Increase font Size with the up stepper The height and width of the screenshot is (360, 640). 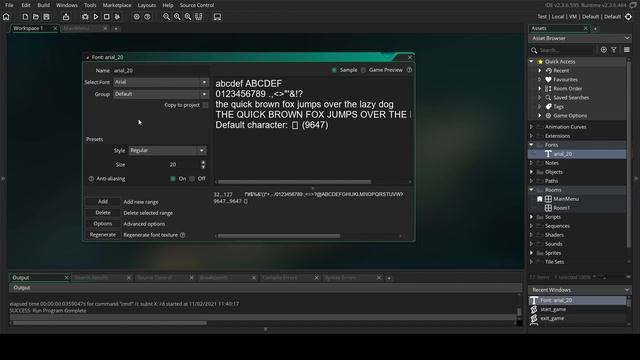click(203, 162)
